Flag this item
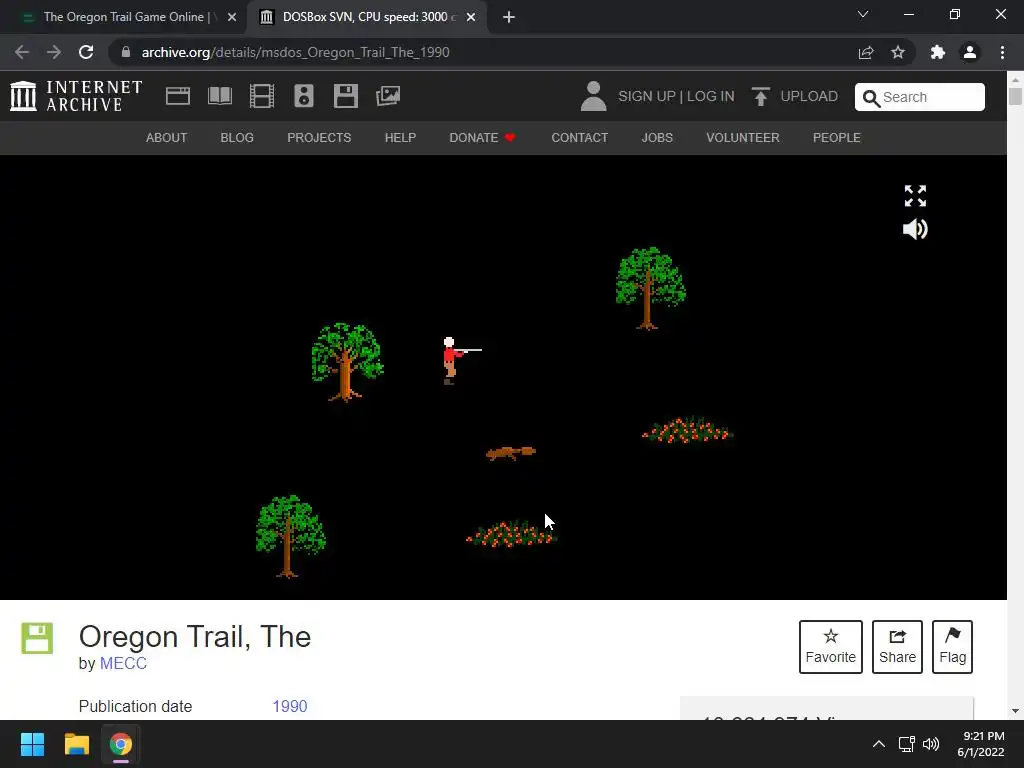The image size is (1024, 768). (x=952, y=647)
